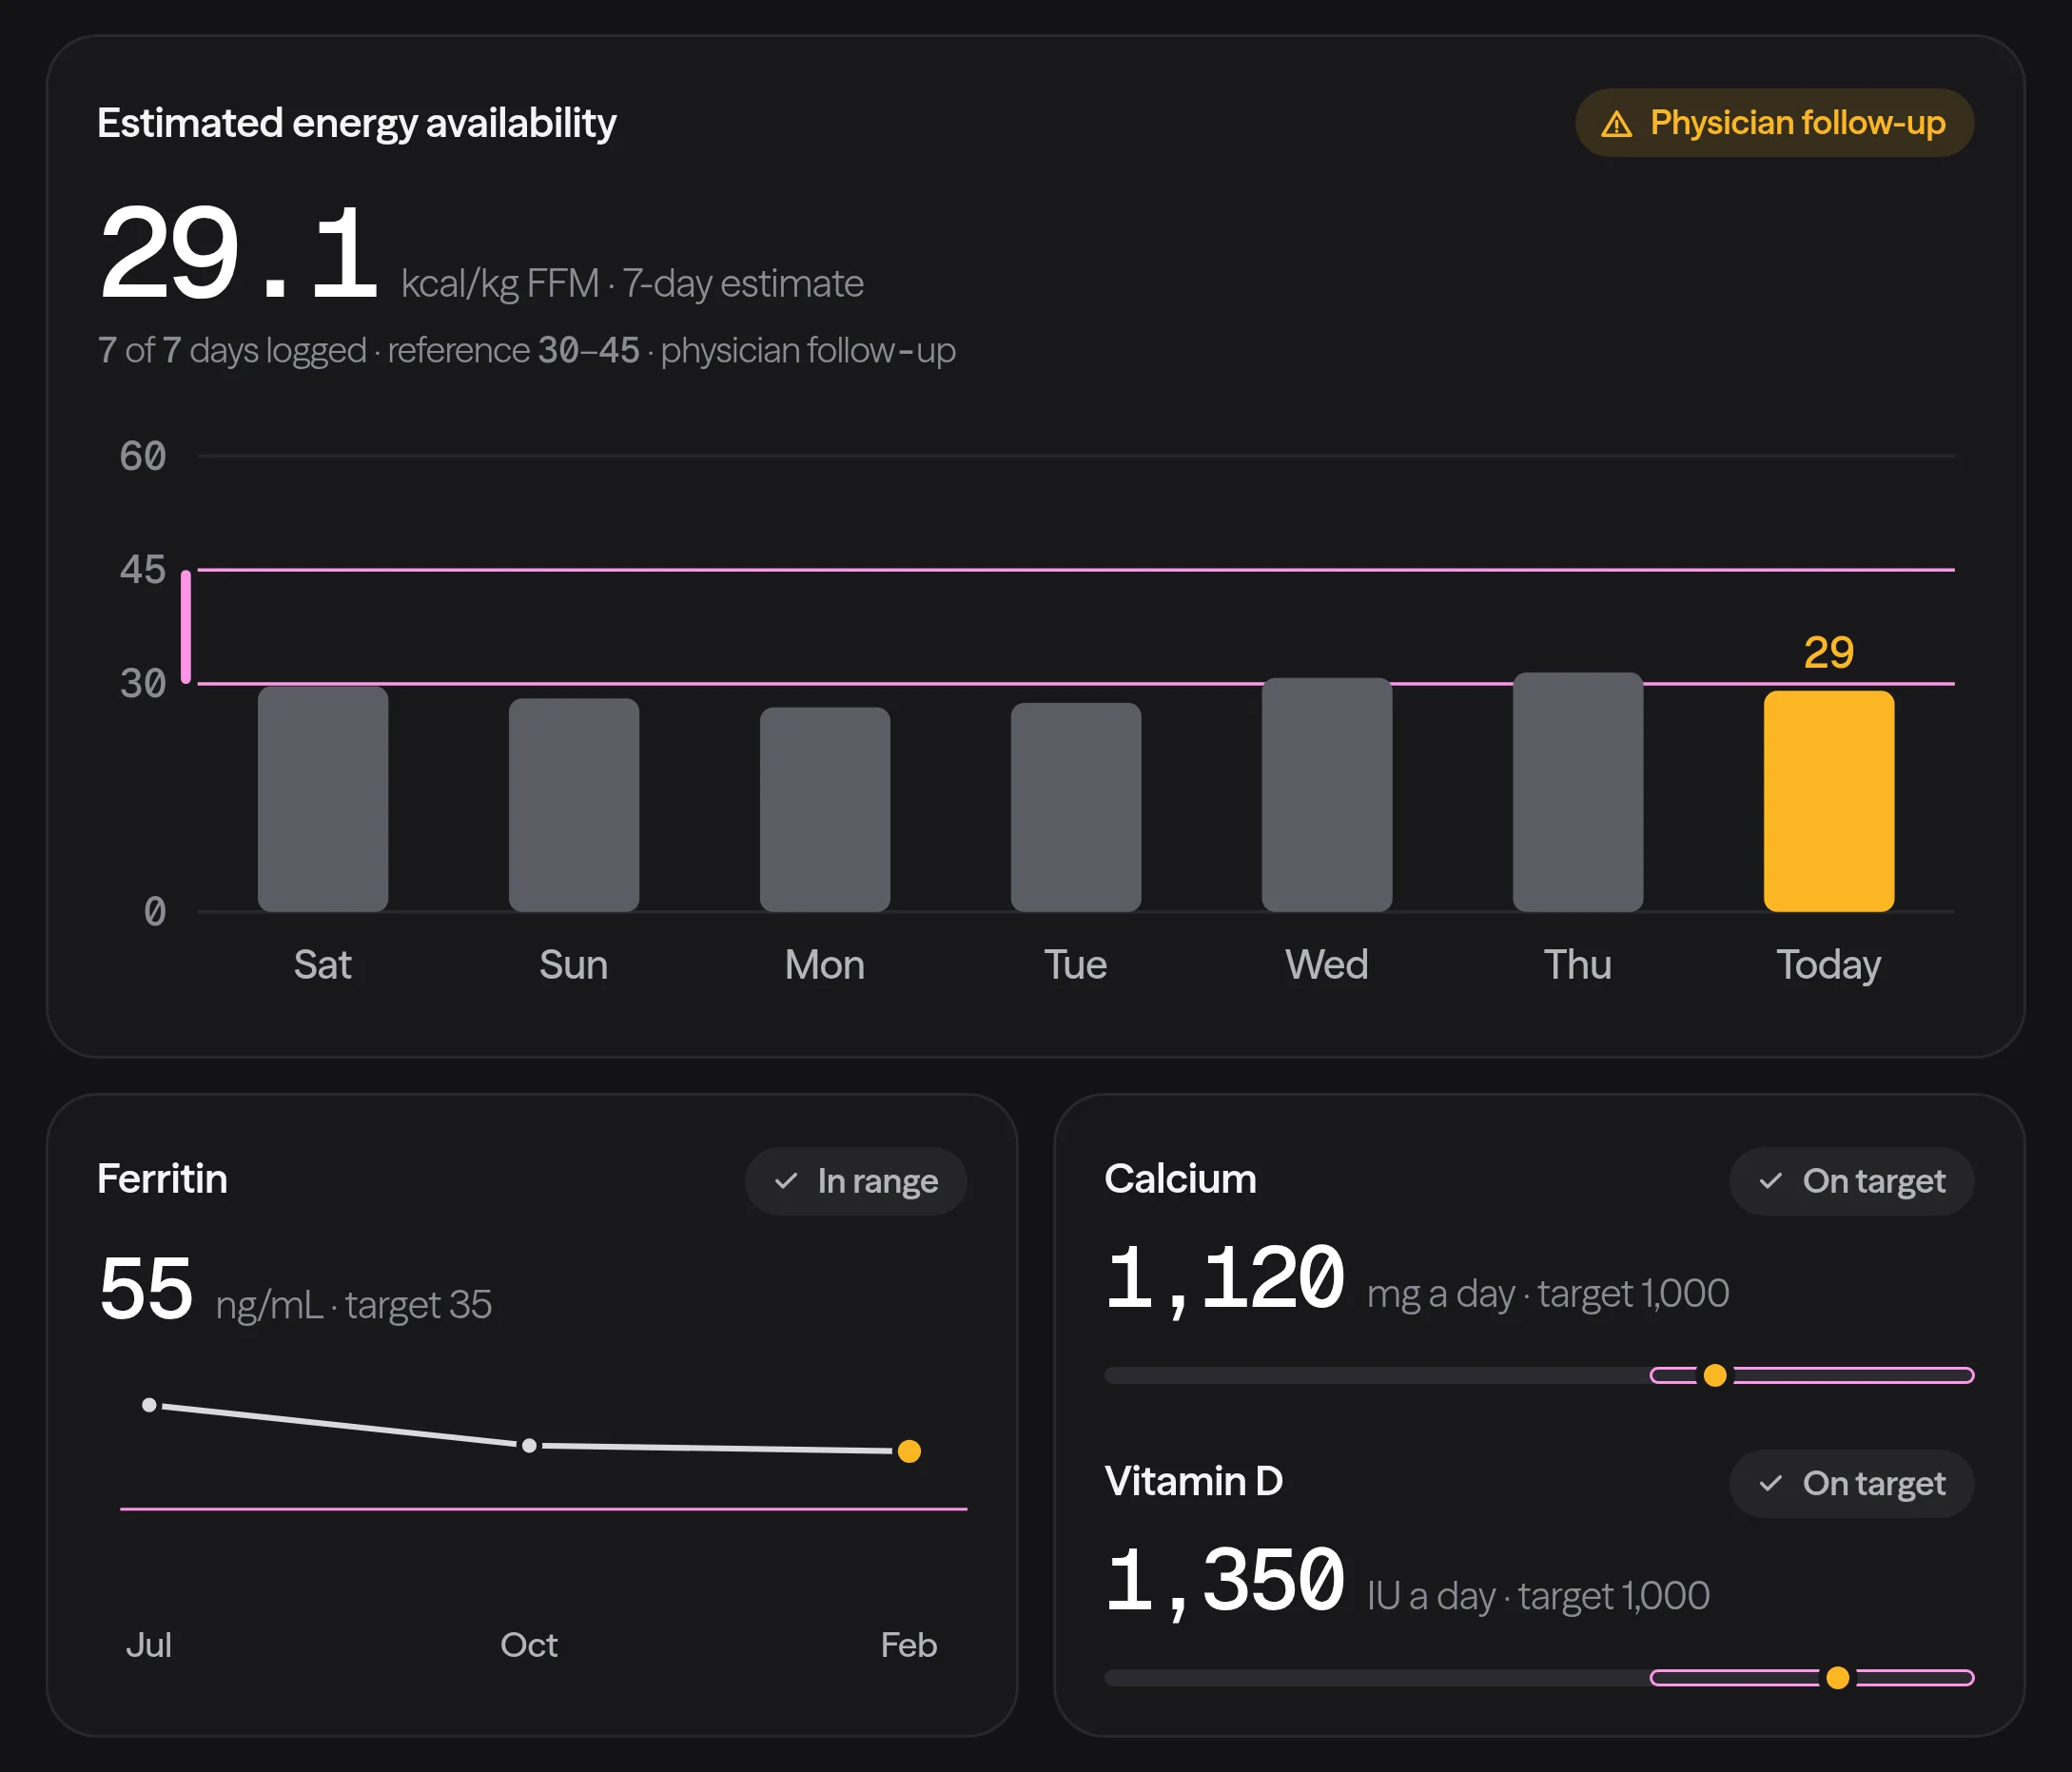Click the Calcium heading
The height and width of the screenshot is (1772, 2072).
click(1180, 1179)
